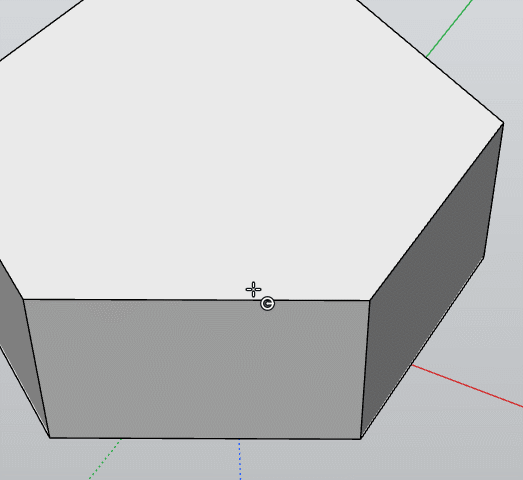Select the back-right top edge of the hexagon
The width and height of the screenshot is (523, 480).
pyautogui.click(x=430, y=62)
